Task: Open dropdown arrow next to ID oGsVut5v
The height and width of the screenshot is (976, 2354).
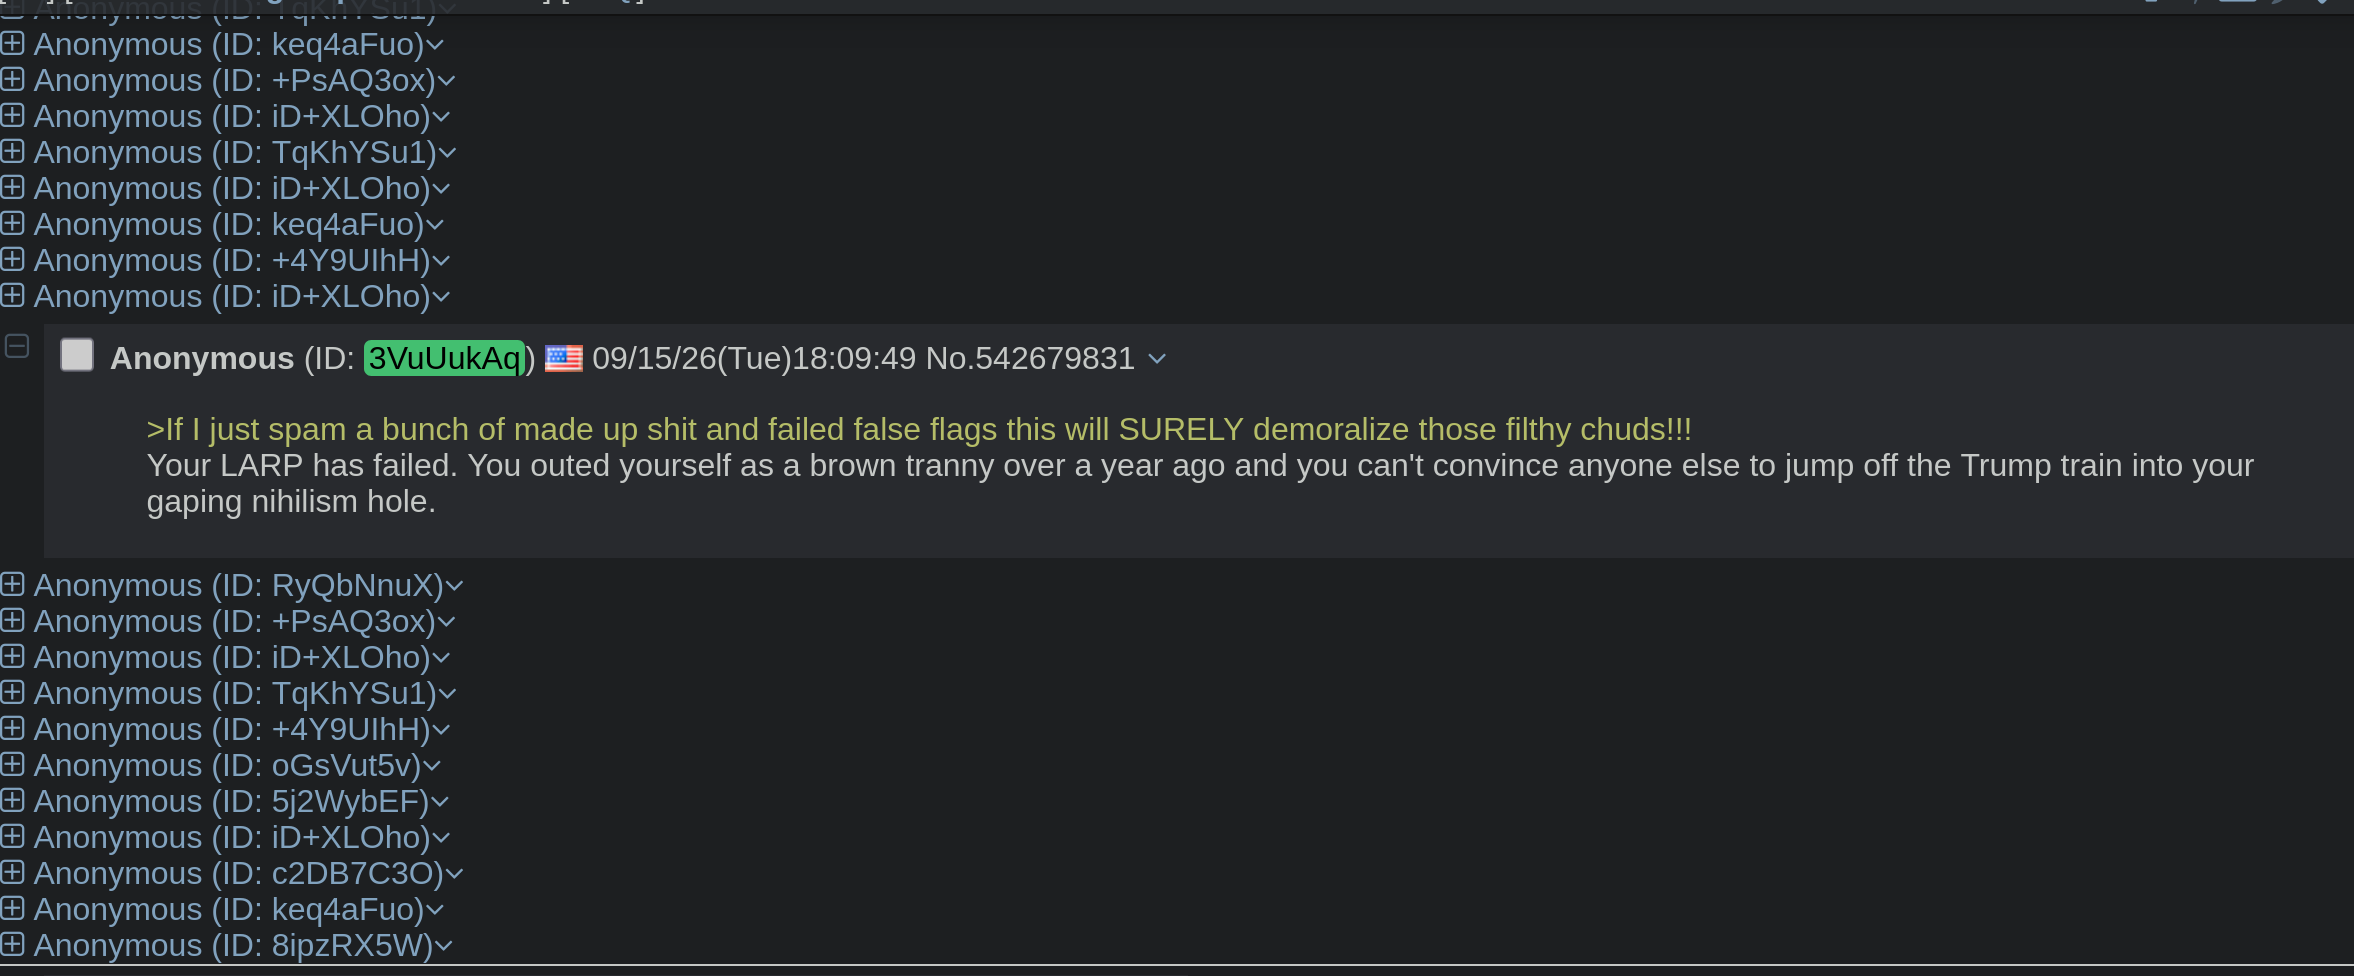Action: point(432,766)
